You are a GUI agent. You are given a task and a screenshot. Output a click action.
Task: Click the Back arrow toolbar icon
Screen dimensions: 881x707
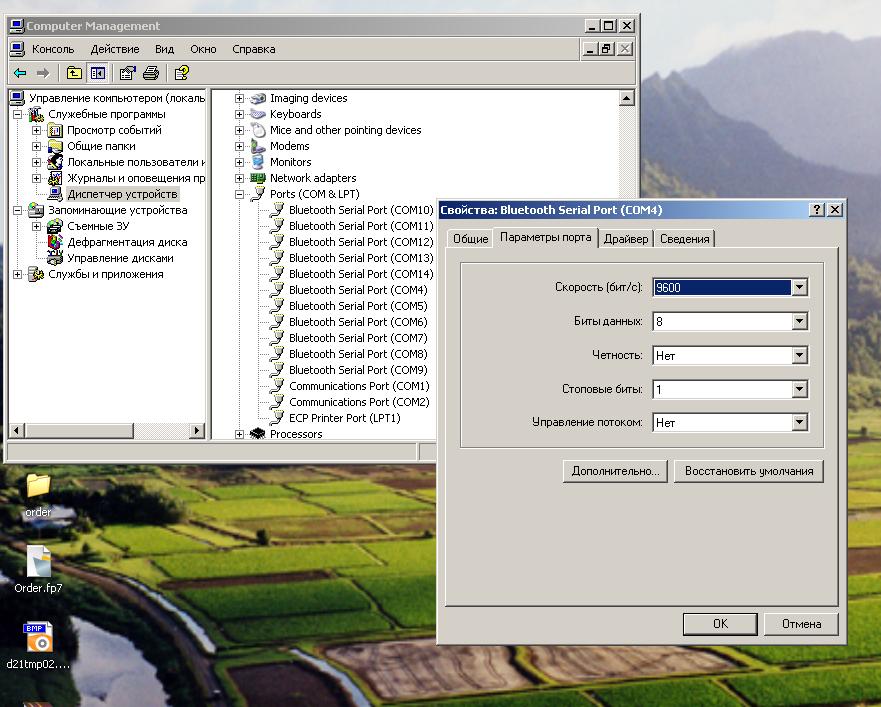(x=20, y=73)
